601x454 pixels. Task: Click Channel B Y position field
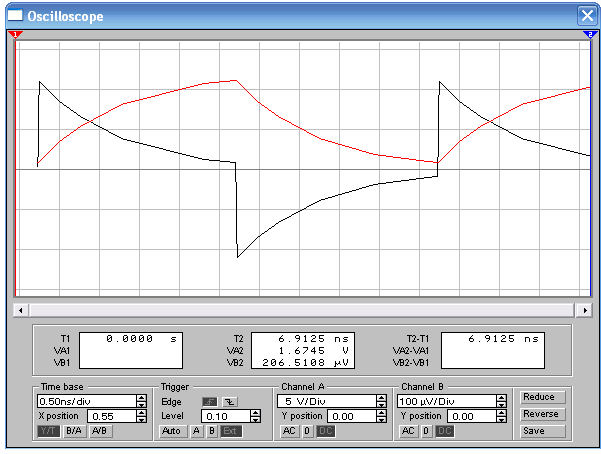point(472,416)
